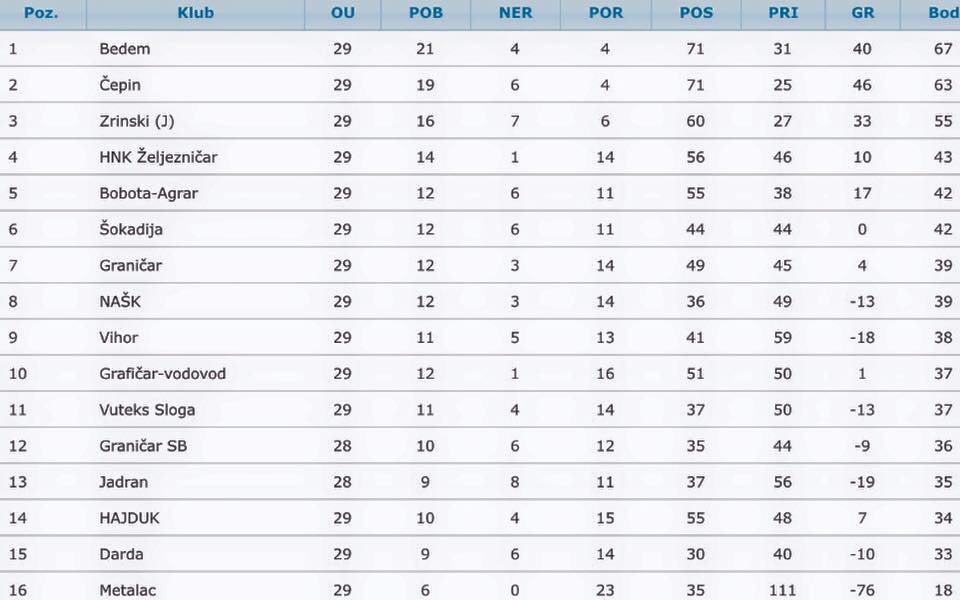This screenshot has width=960, height=600.
Task: Select the POB column header
Action: click(425, 13)
